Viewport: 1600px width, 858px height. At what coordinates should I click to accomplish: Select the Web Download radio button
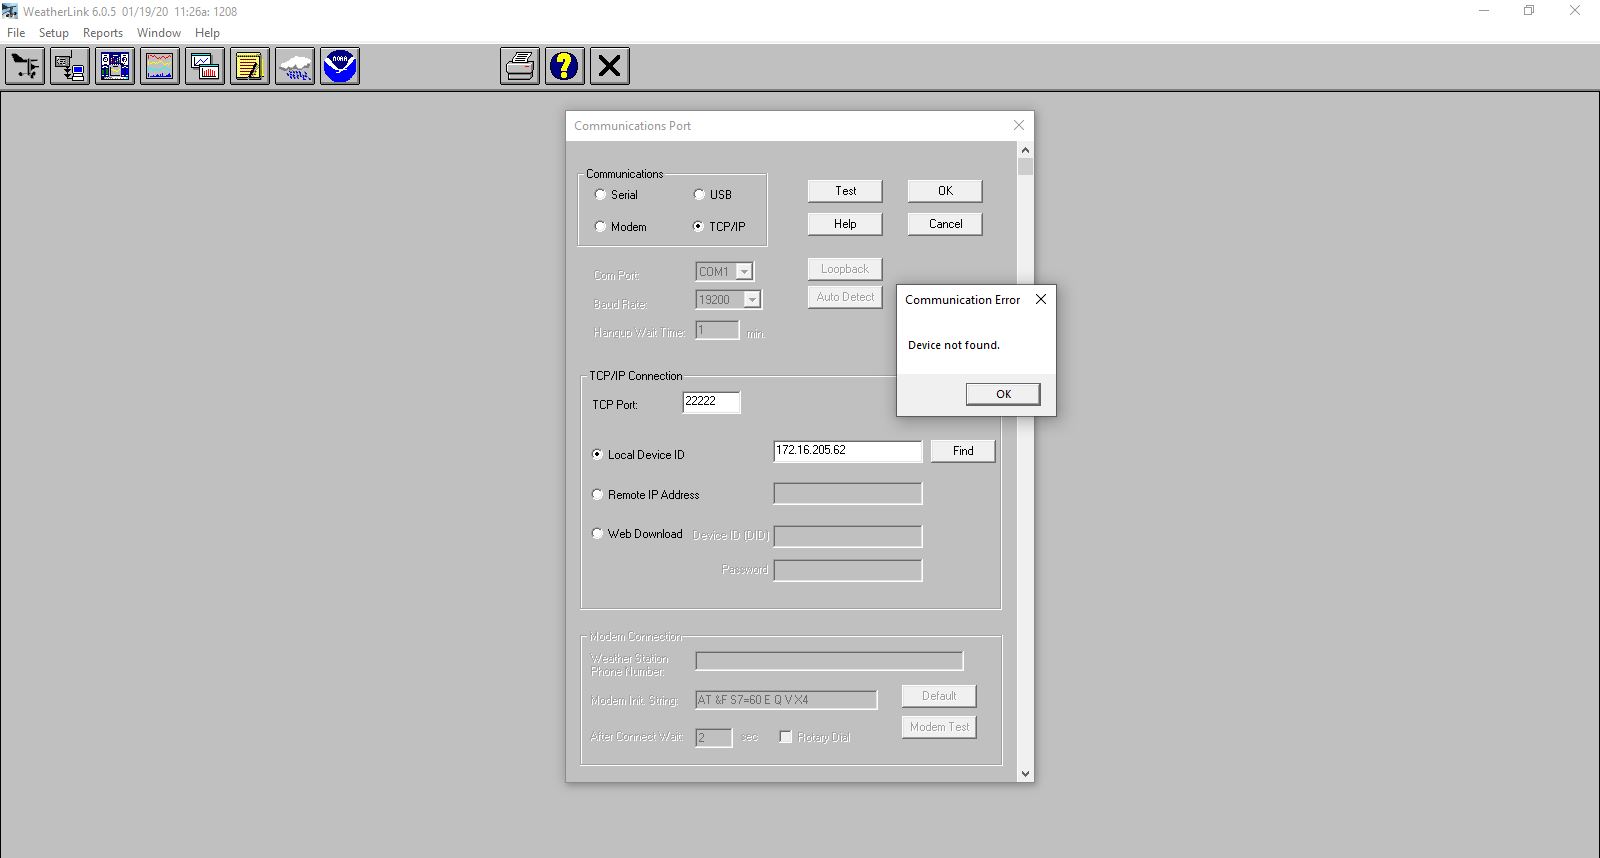[598, 534]
